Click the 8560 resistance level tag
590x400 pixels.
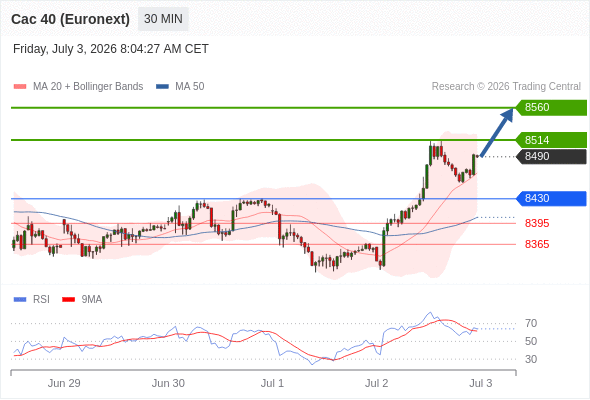[551, 108]
